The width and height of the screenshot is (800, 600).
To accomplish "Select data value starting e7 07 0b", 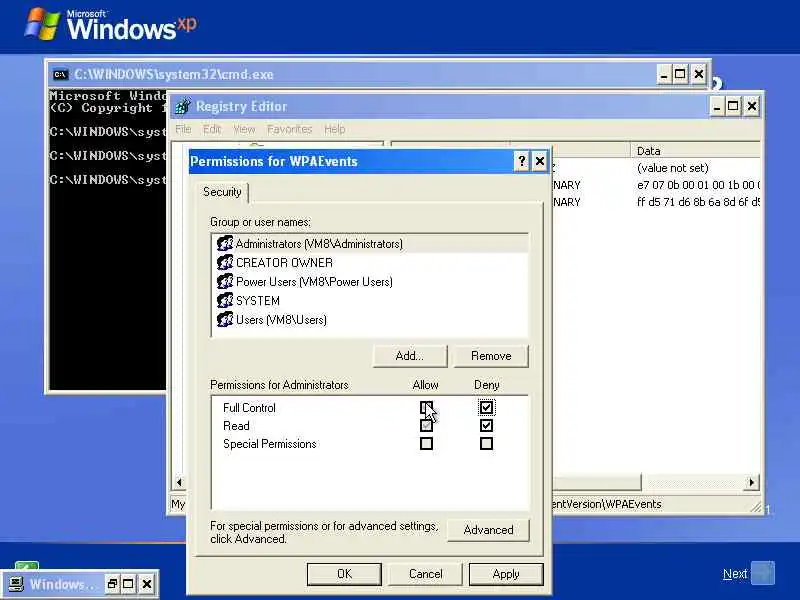I will pyautogui.click(x=698, y=185).
